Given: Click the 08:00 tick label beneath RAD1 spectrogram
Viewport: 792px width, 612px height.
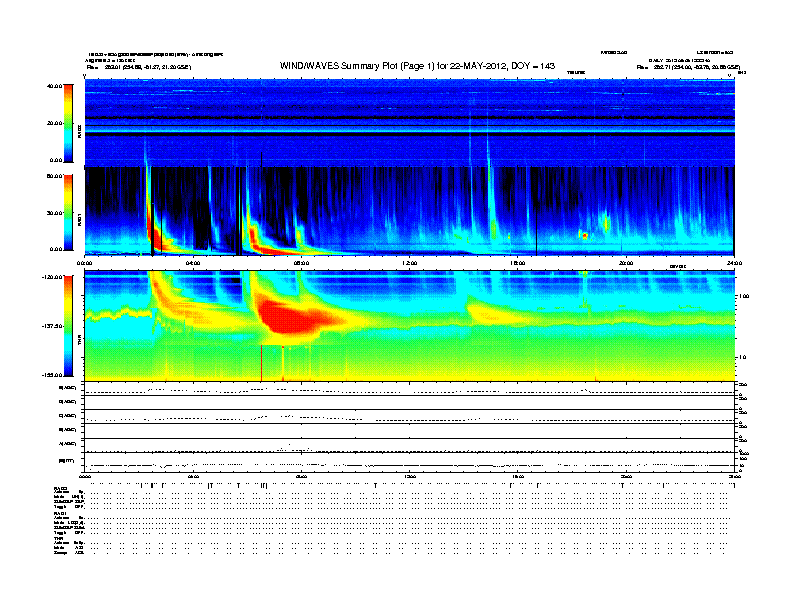Looking at the screenshot, I should tap(301, 263).
